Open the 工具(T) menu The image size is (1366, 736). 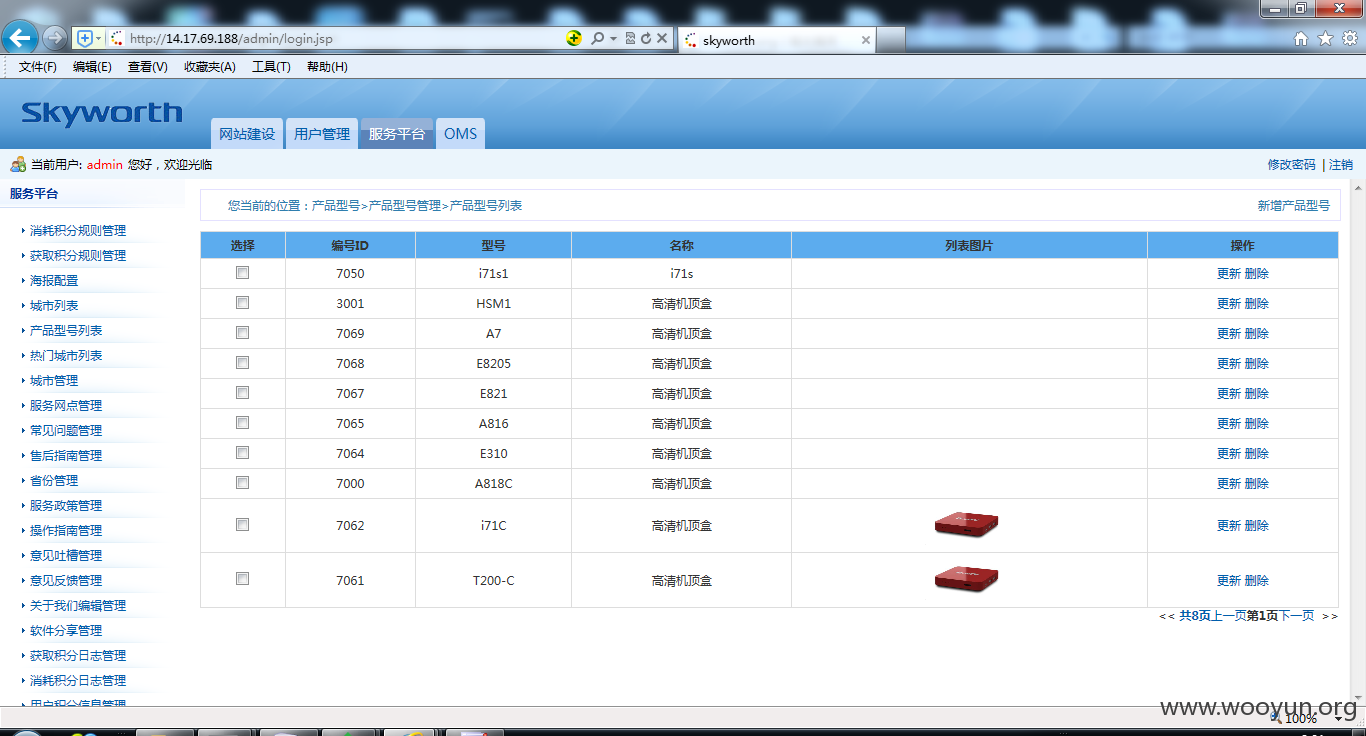(x=271, y=67)
